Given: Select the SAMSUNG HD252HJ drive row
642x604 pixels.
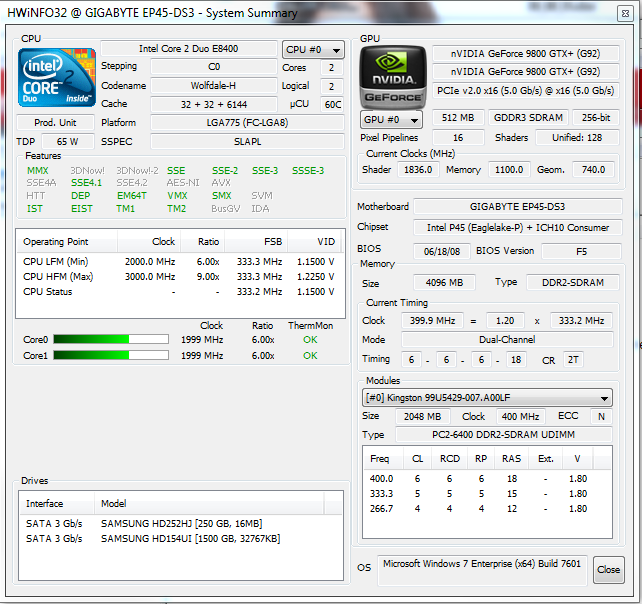Looking at the screenshot, I should pyautogui.click(x=180, y=524).
